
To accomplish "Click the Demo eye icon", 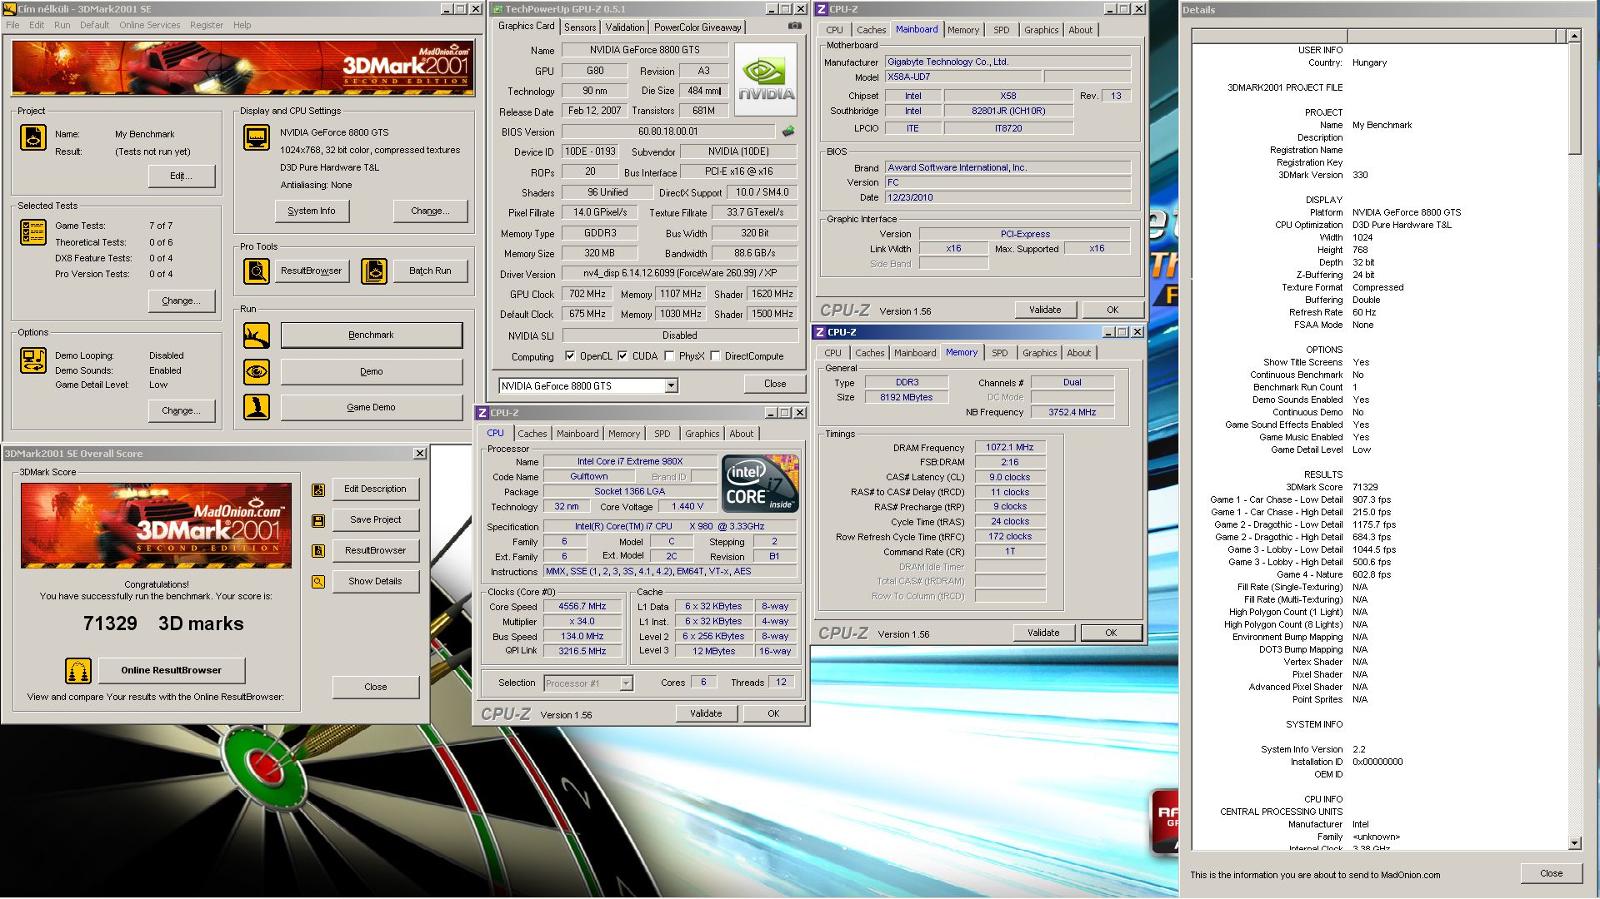I will pyautogui.click(x=256, y=371).
